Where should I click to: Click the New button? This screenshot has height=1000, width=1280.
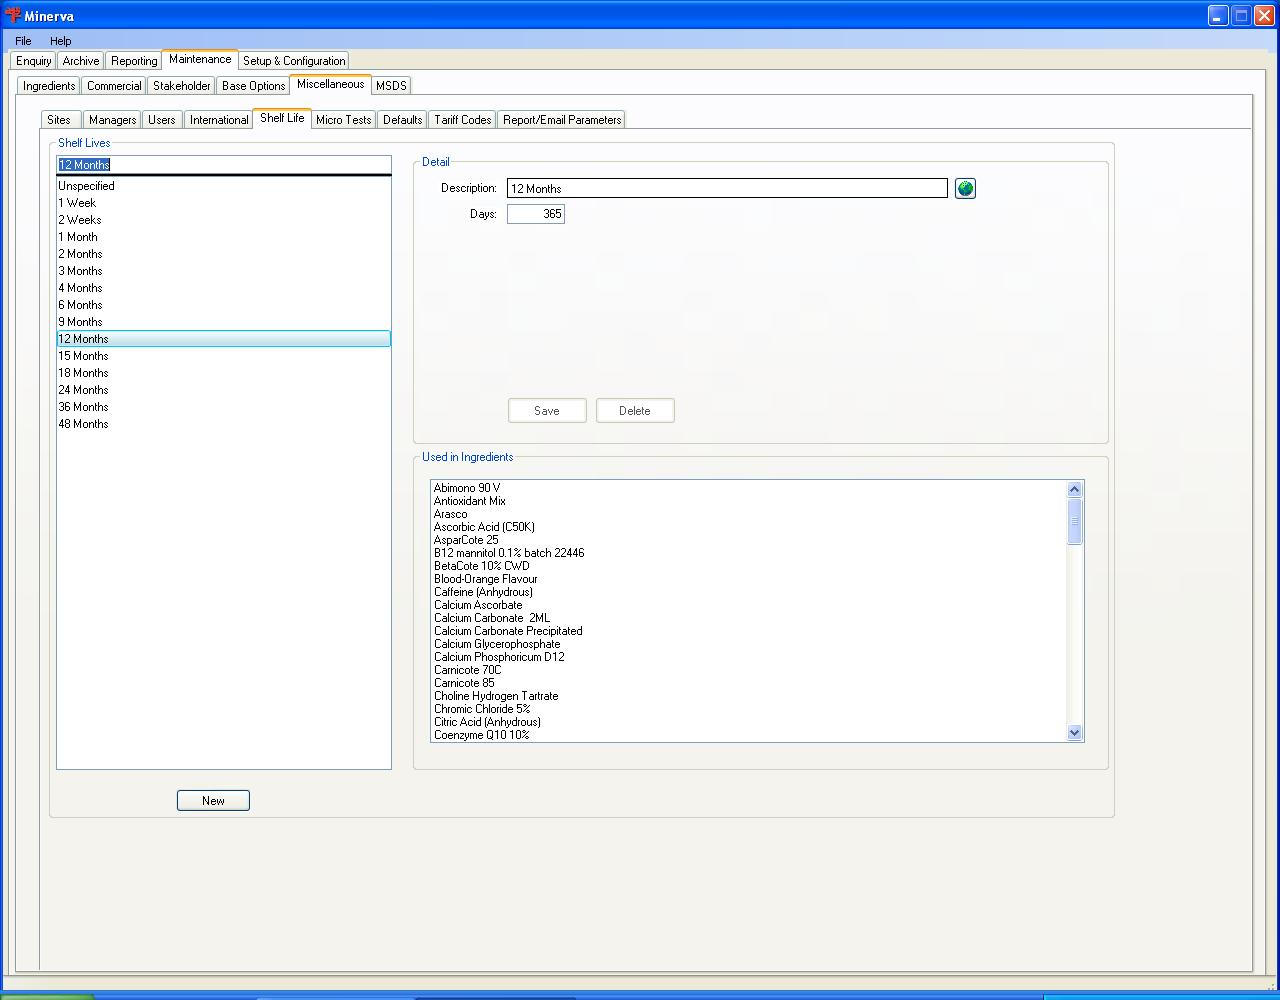point(213,801)
